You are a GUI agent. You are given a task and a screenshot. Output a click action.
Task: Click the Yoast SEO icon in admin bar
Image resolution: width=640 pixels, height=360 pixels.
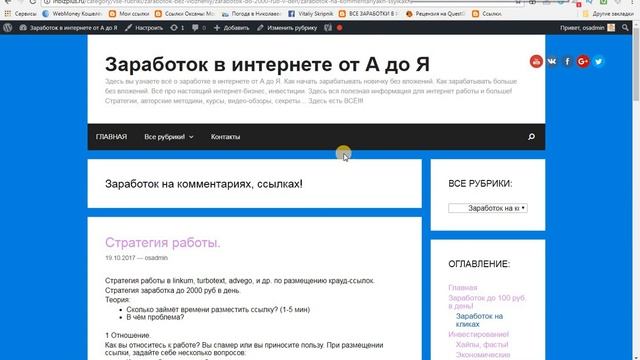(x=328, y=28)
